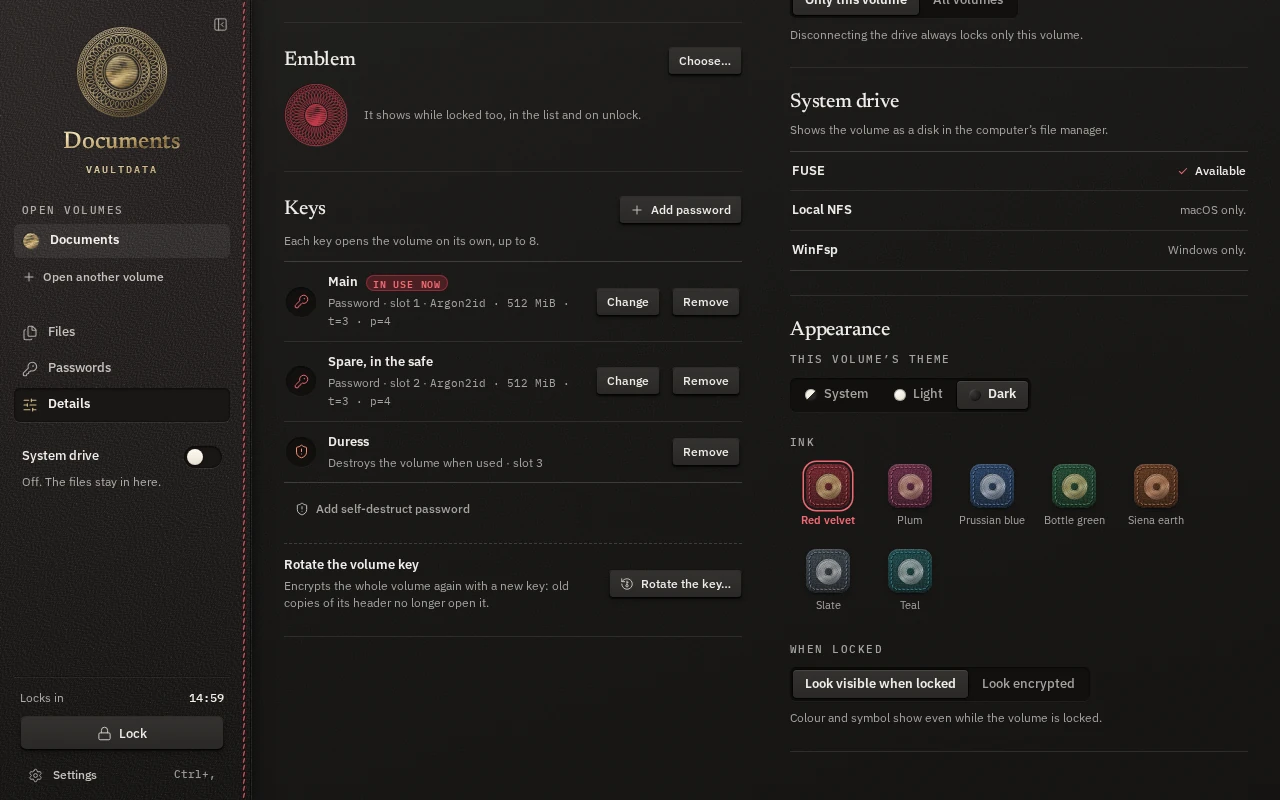Click the plus icon for Open another volume
Screen dimensions: 1280x800
coord(29,277)
